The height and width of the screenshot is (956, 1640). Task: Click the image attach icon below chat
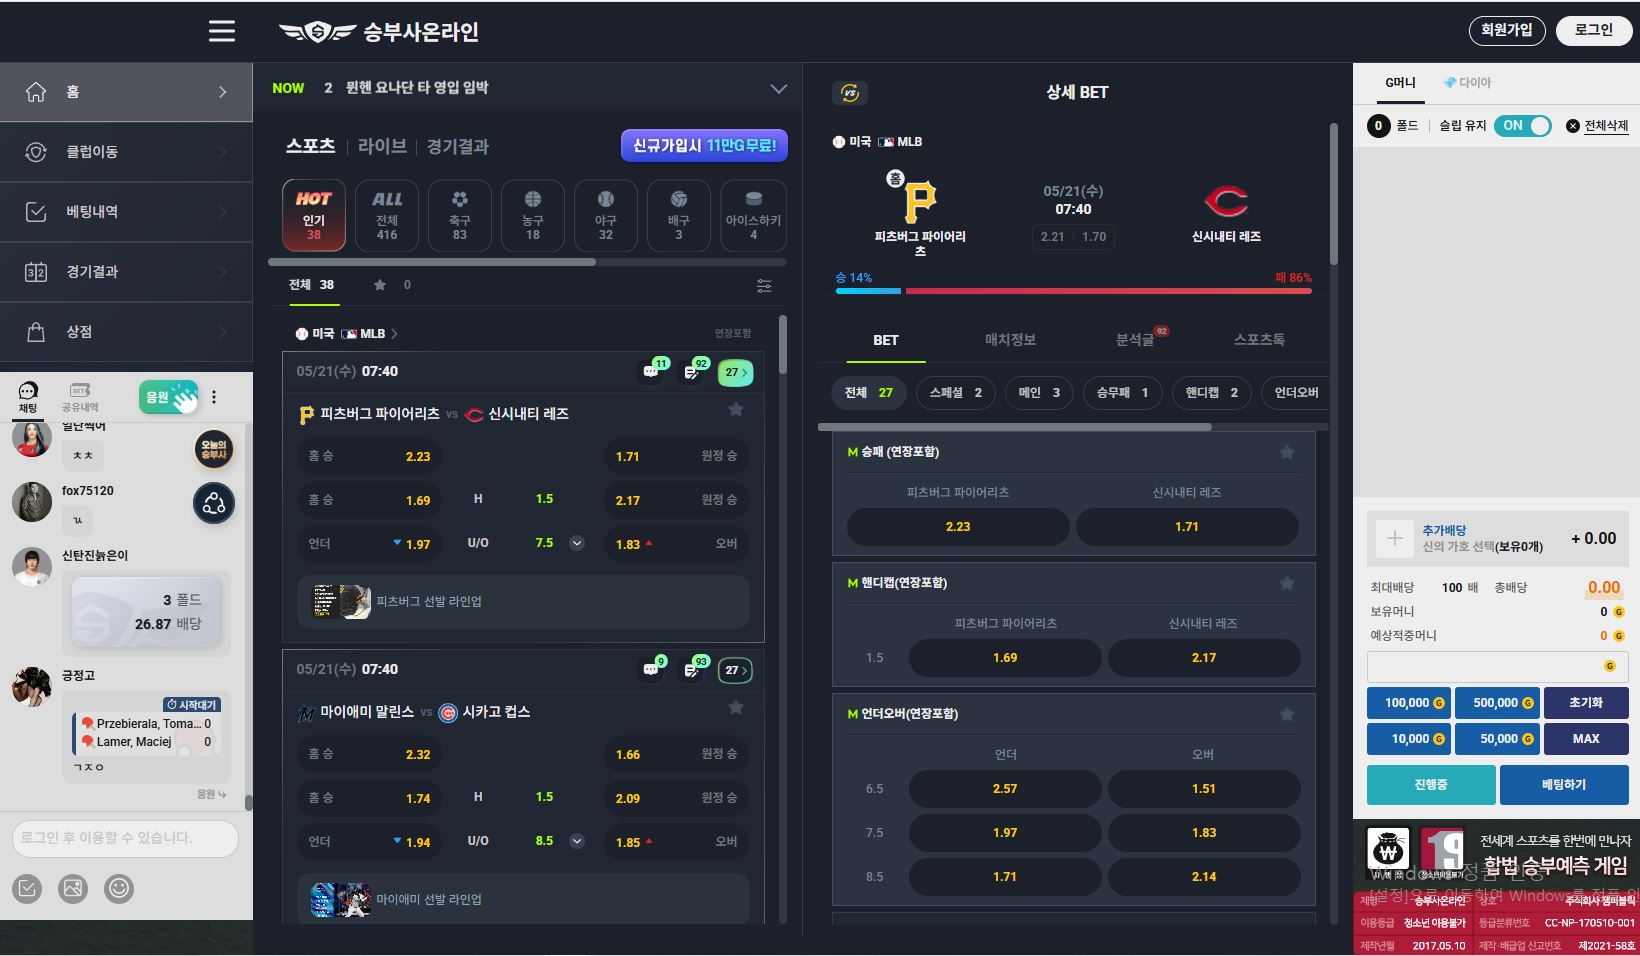[x=73, y=888]
